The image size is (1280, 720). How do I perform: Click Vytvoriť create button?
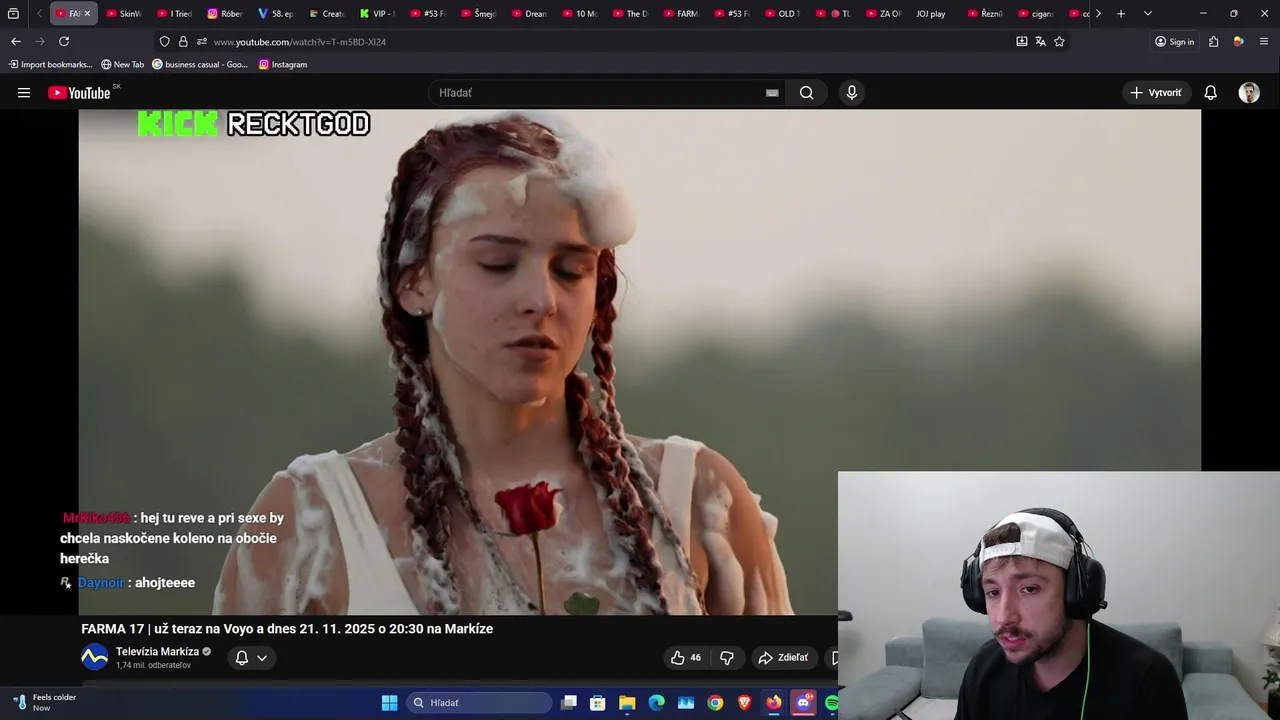(1156, 93)
